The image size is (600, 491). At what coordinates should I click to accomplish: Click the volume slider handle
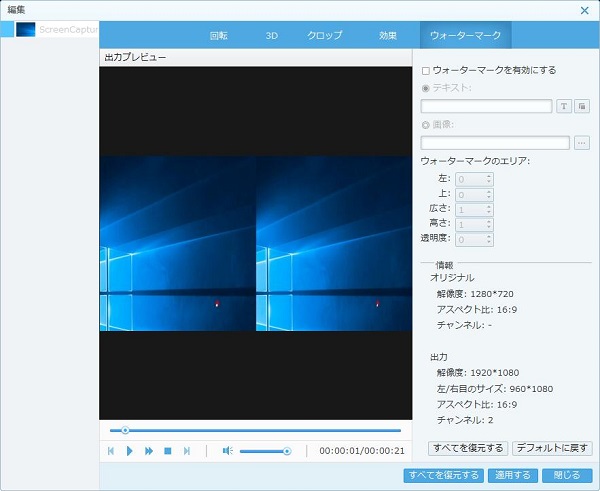[287, 452]
